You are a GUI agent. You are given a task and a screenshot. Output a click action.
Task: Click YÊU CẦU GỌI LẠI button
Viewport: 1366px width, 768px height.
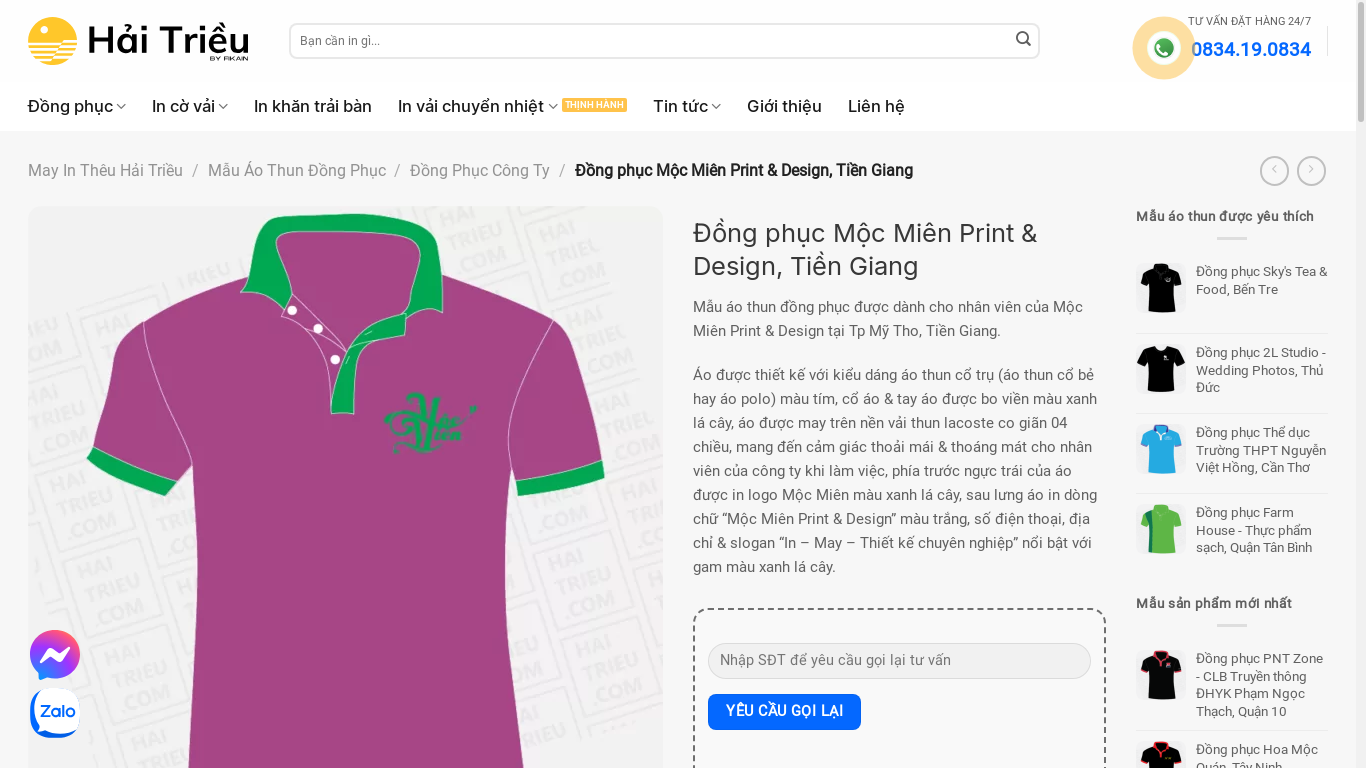tap(784, 712)
